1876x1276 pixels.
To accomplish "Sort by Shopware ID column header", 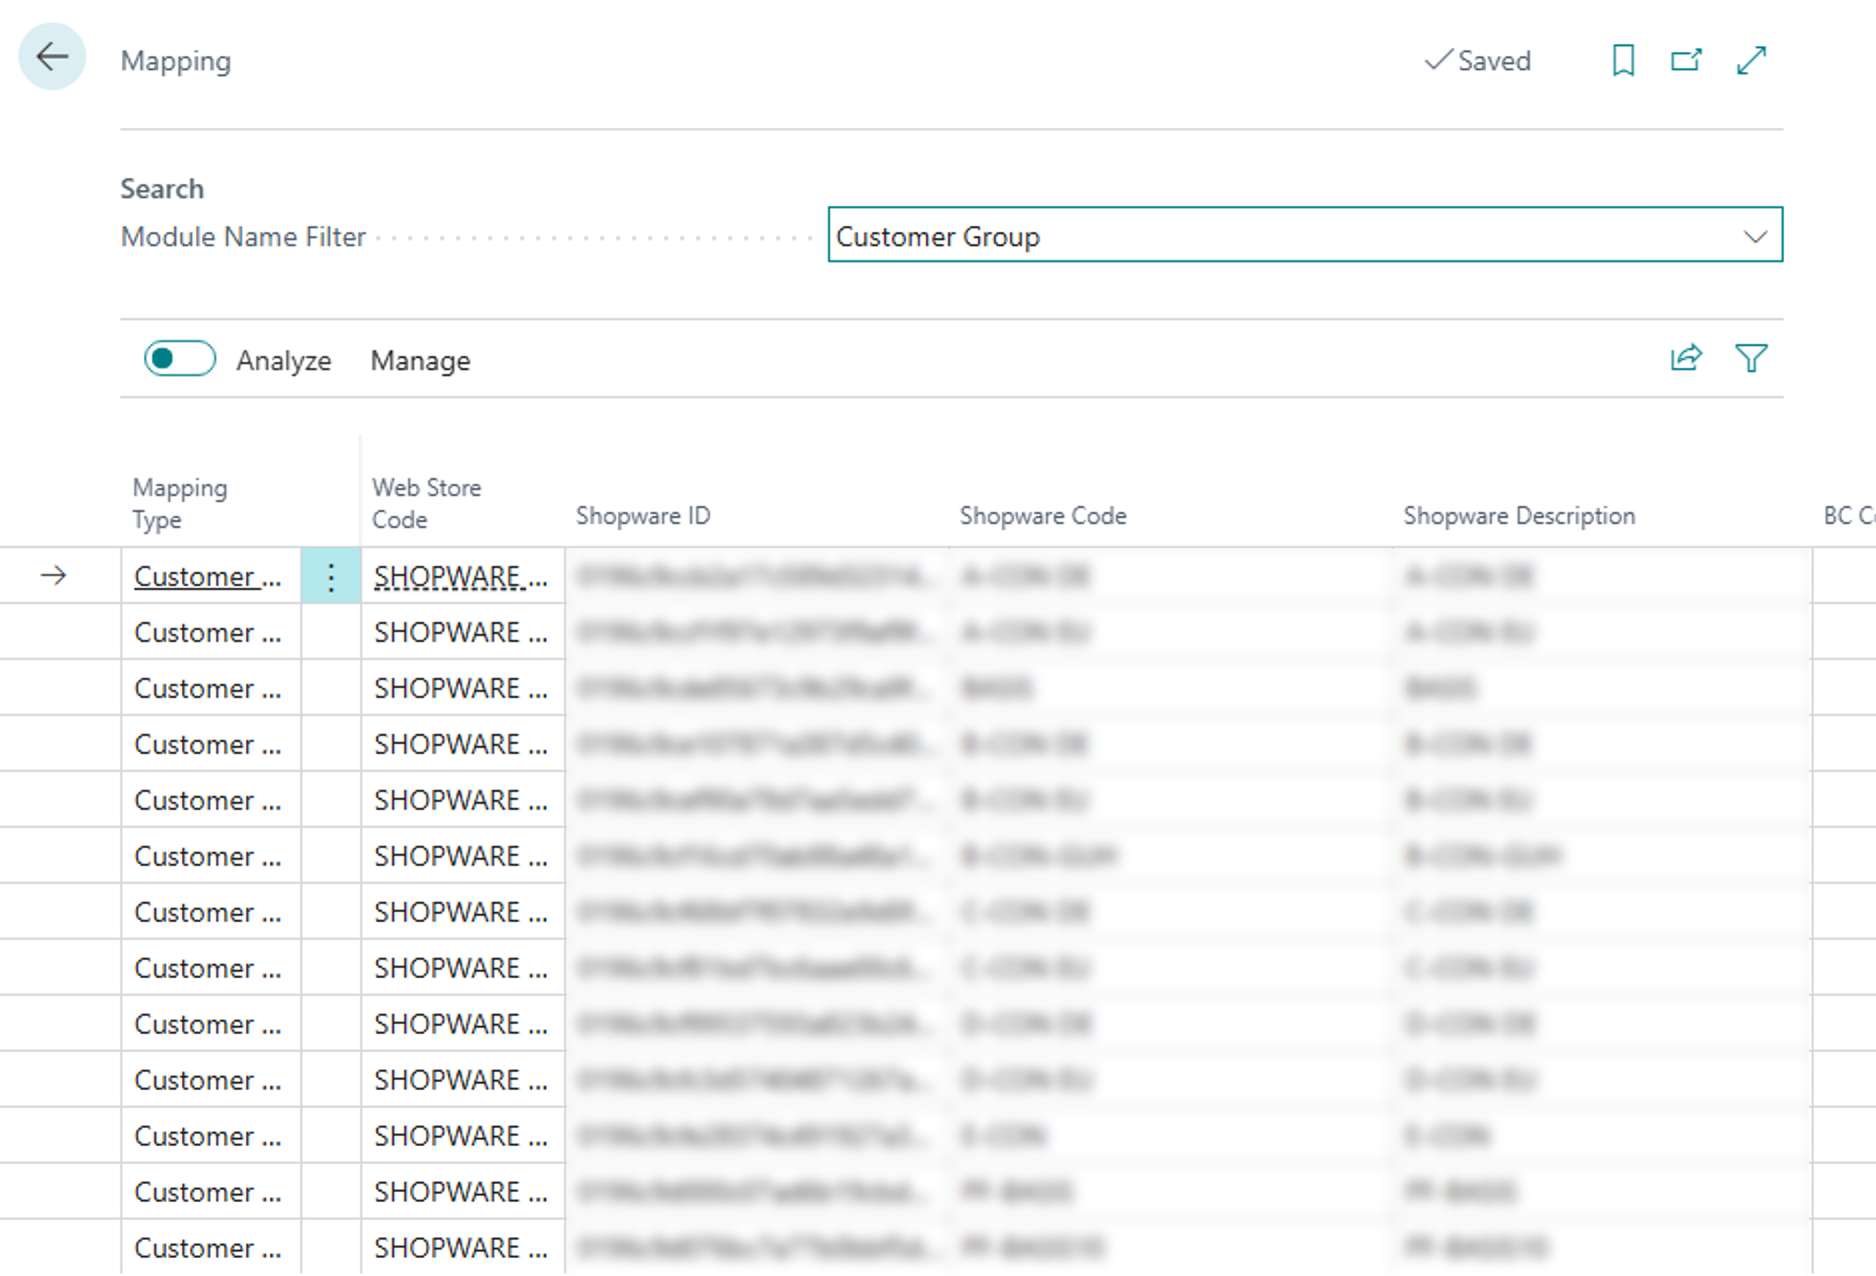I will (643, 516).
